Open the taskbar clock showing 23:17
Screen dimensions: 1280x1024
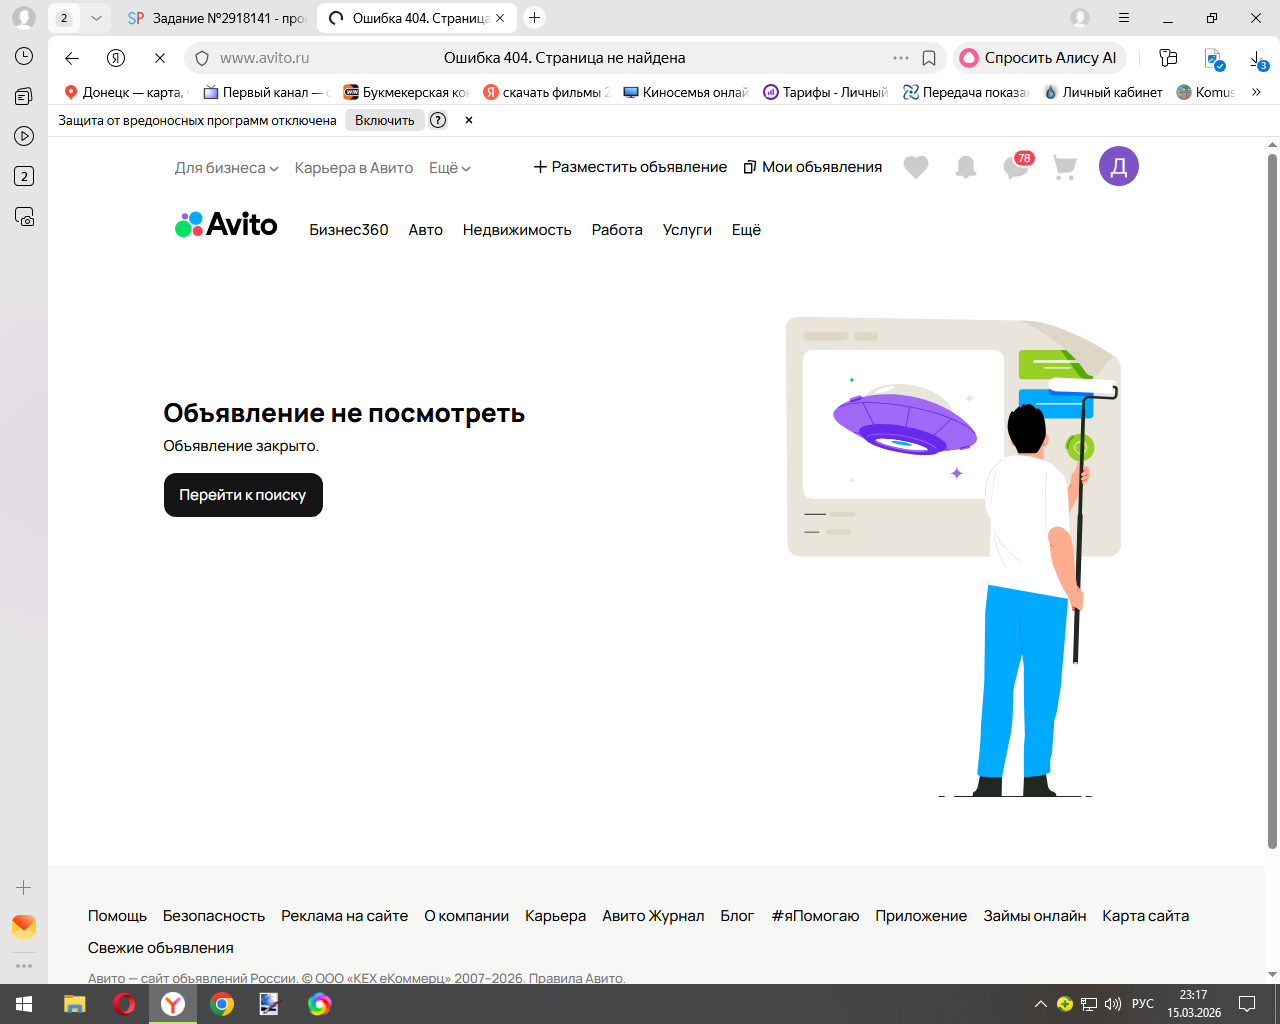click(x=1194, y=1004)
